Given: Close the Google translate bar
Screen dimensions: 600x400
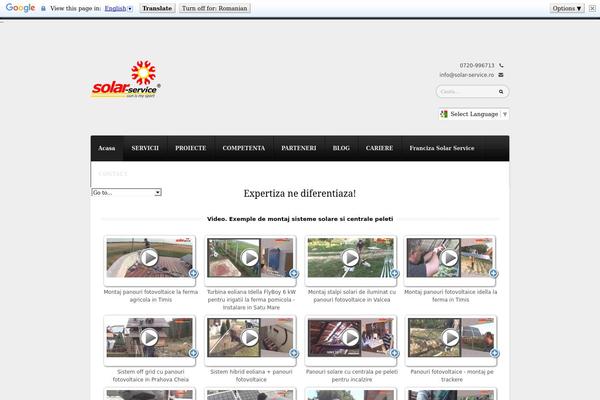Looking at the screenshot, I should (x=592, y=8).
